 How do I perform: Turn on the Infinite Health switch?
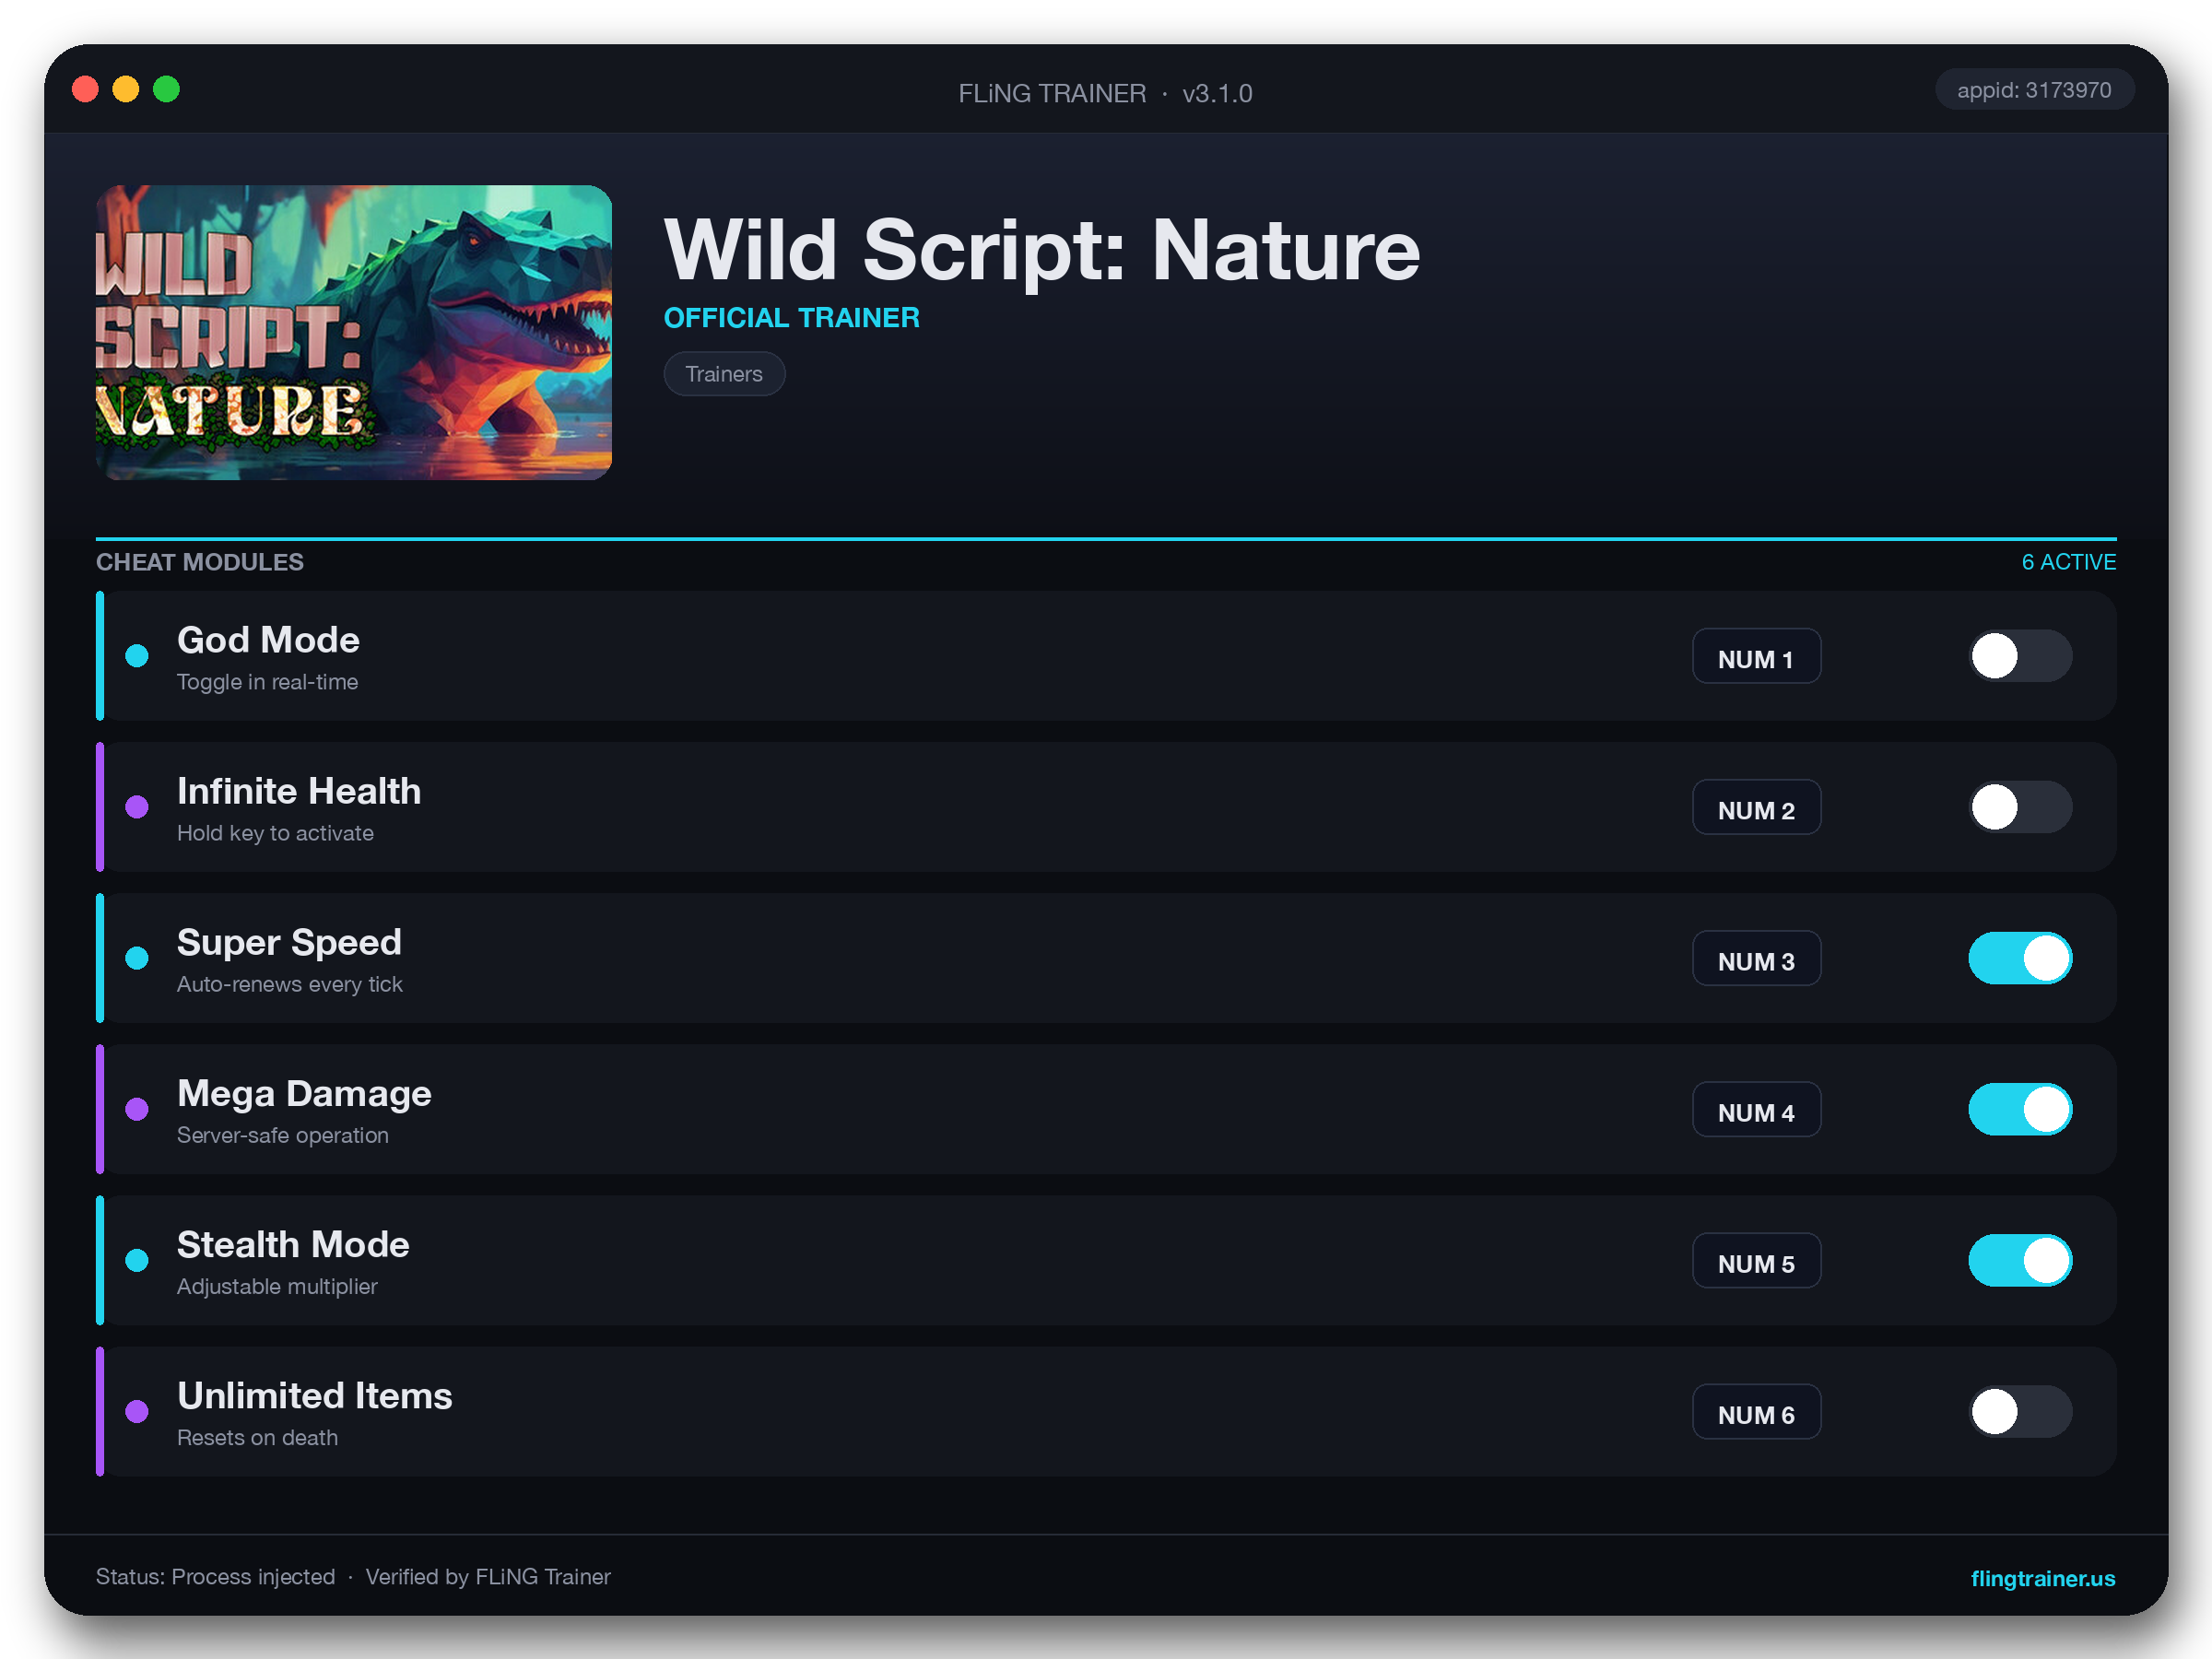coord(2020,807)
